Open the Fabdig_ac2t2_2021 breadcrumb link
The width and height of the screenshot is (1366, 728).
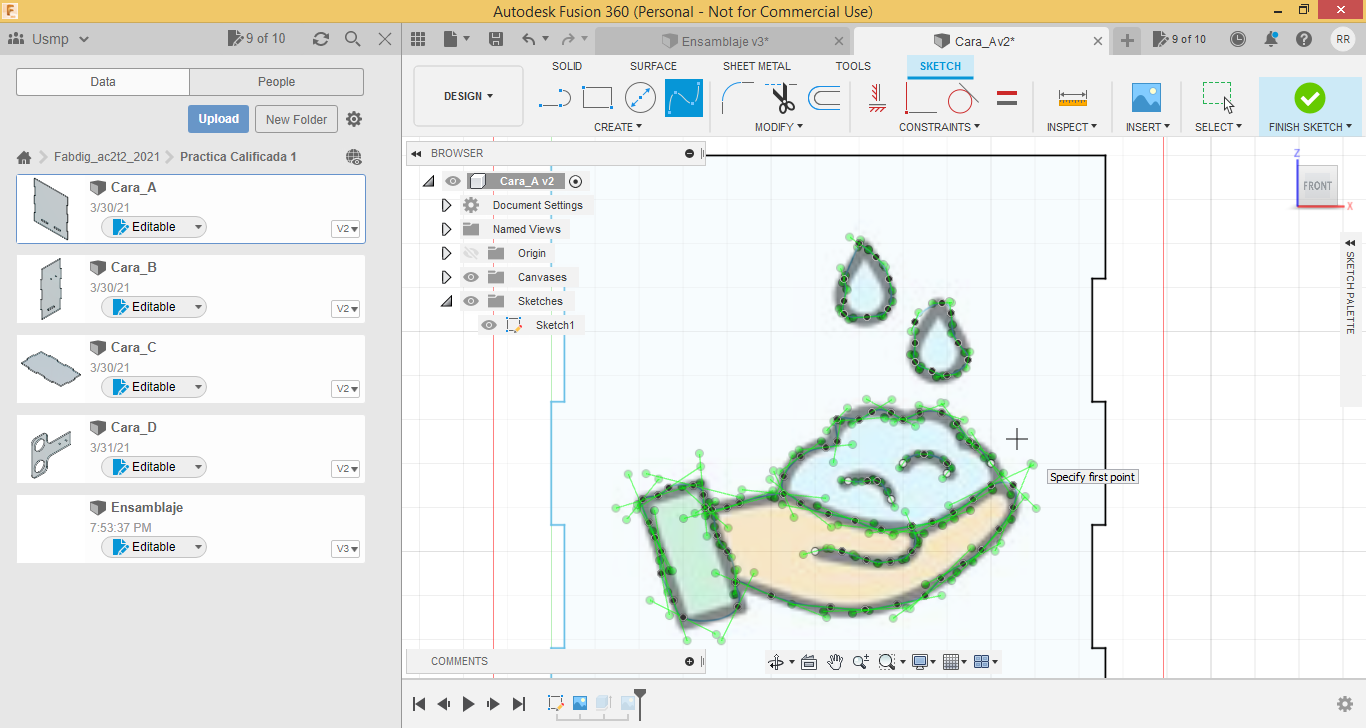tap(106, 157)
